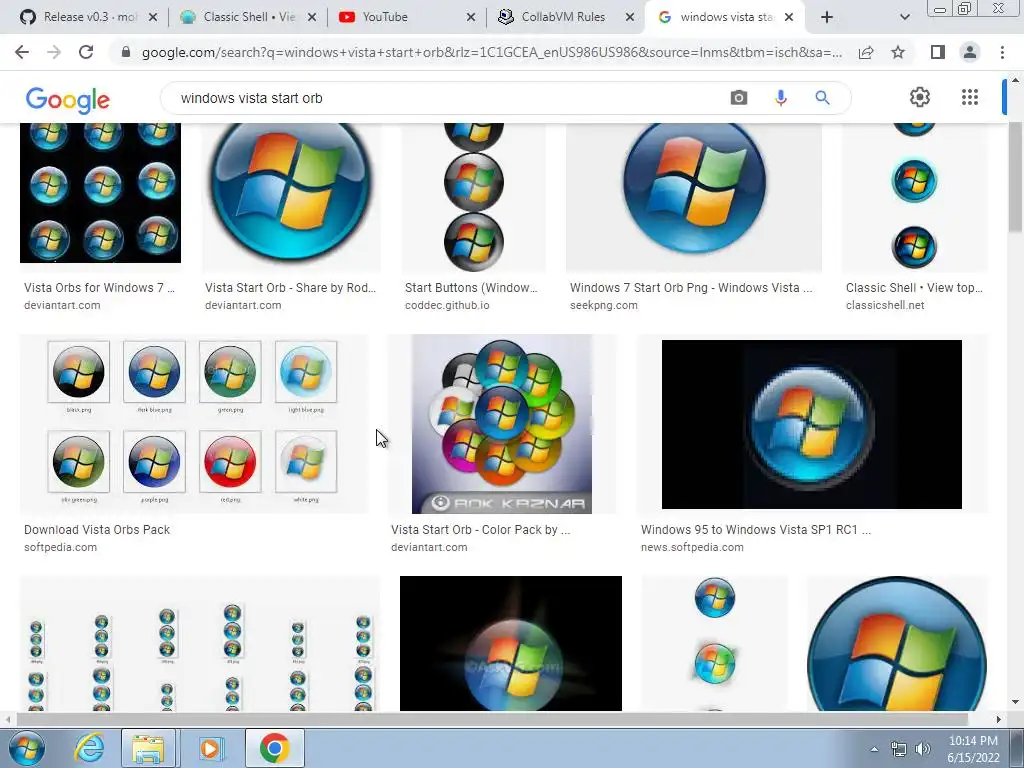Viewport: 1024px width, 768px height.
Task: Open the tab search dropdown
Action: coord(904,17)
